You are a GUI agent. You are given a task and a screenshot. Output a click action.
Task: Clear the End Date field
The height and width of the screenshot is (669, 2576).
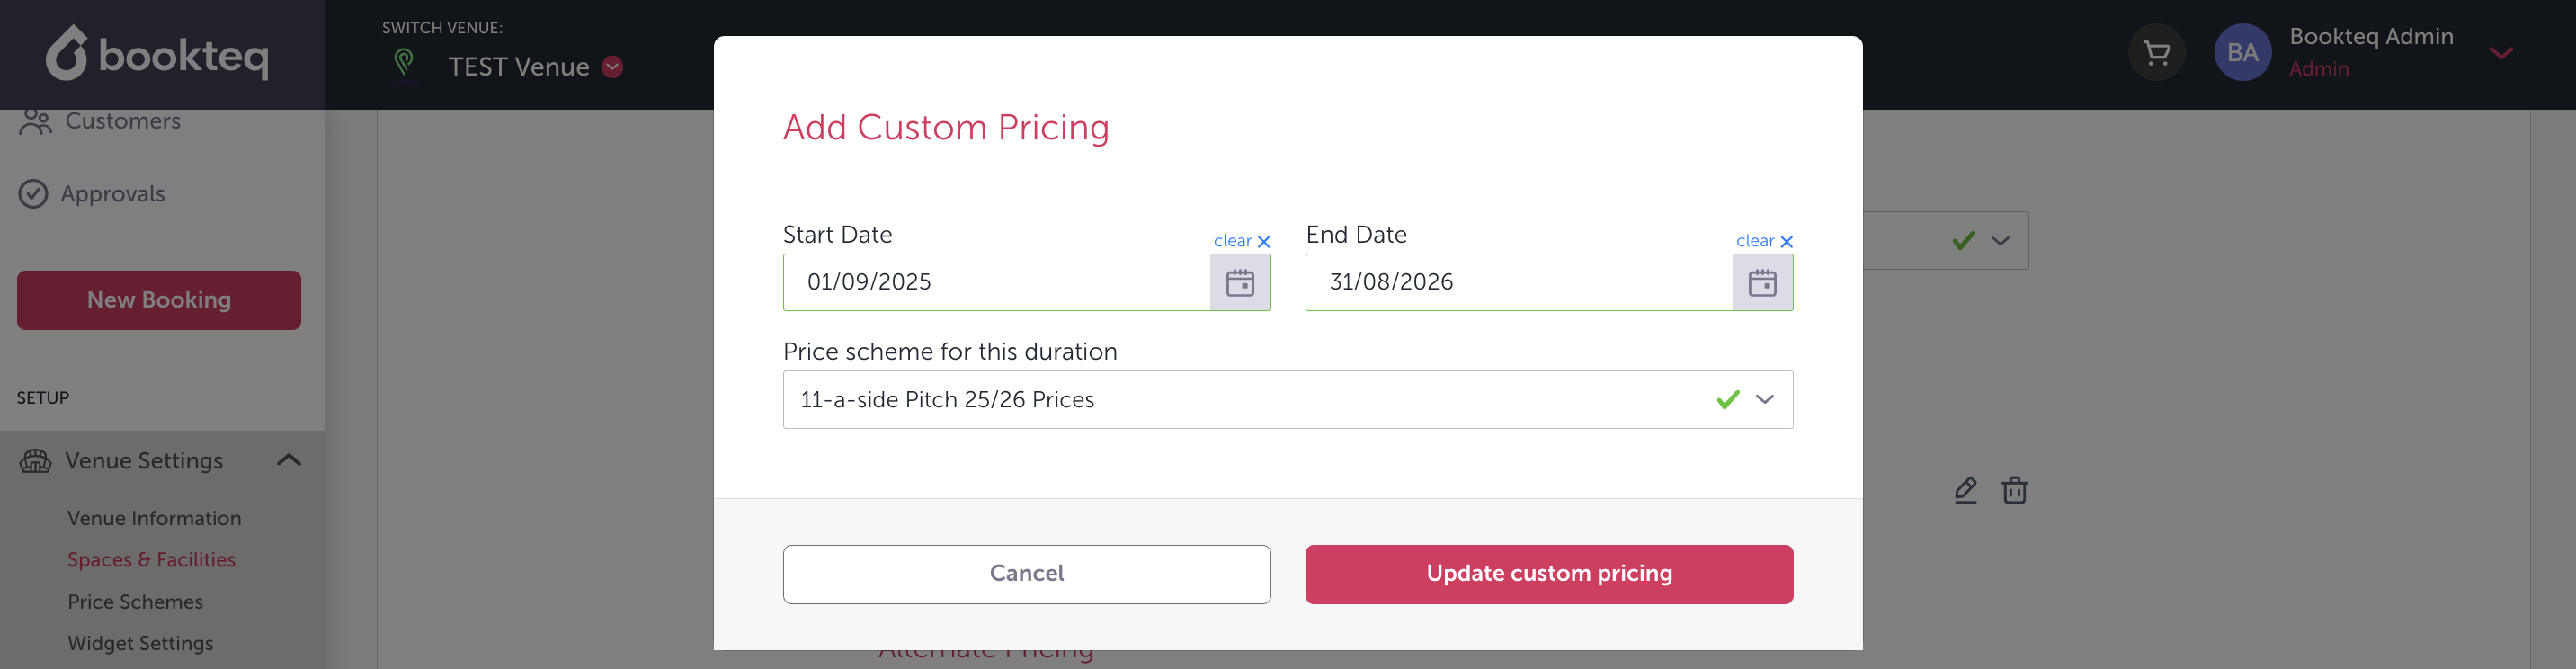click(x=1764, y=241)
